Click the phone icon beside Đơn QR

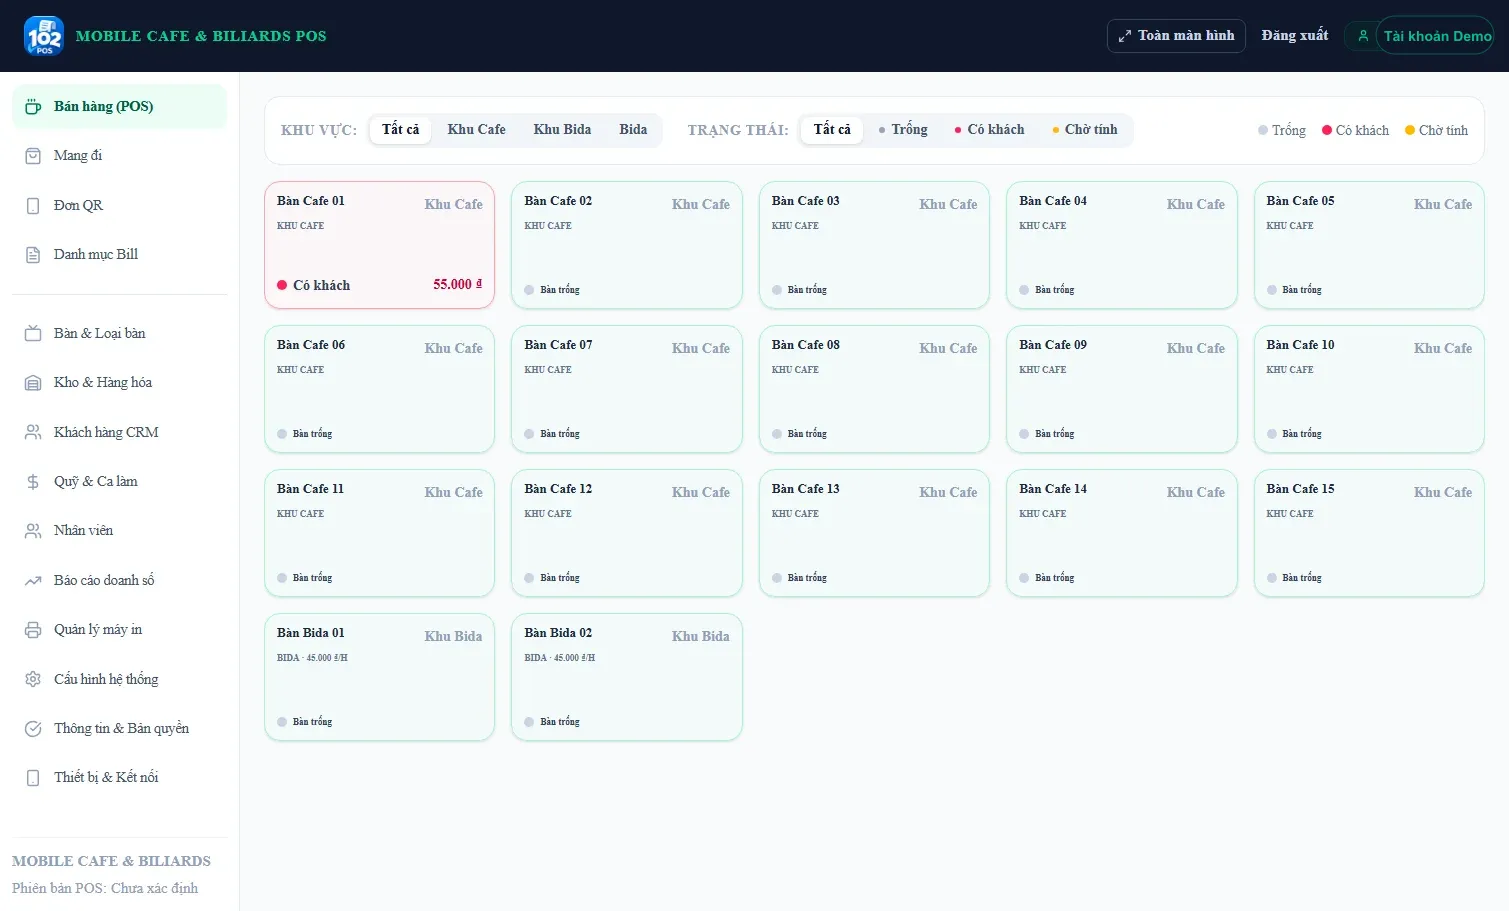33,206
